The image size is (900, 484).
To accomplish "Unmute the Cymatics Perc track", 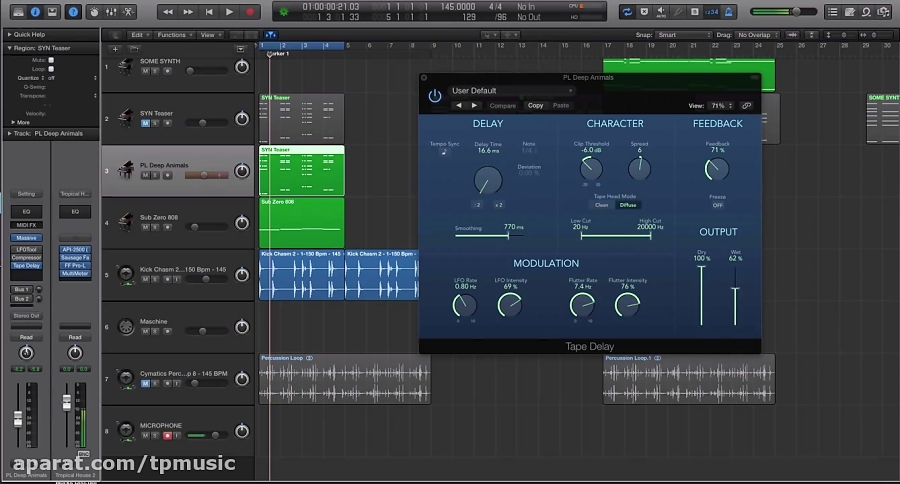I will (x=145, y=384).
